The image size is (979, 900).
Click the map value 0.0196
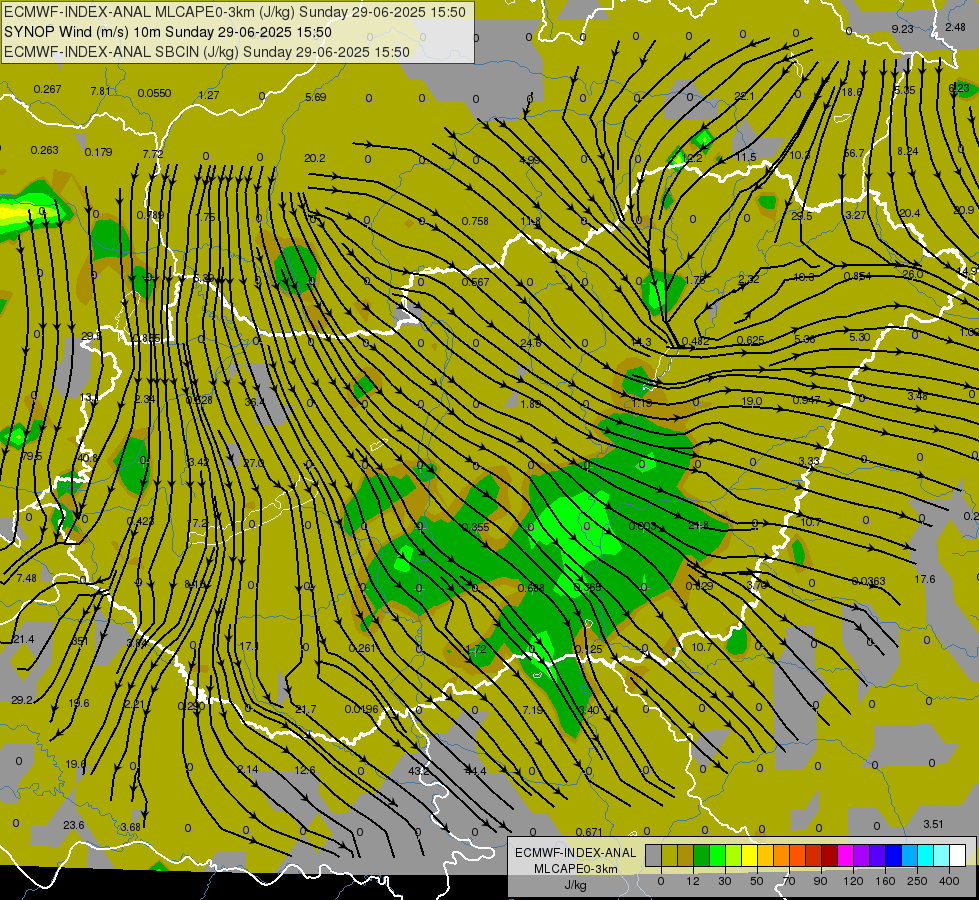click(x=362, y=709)
